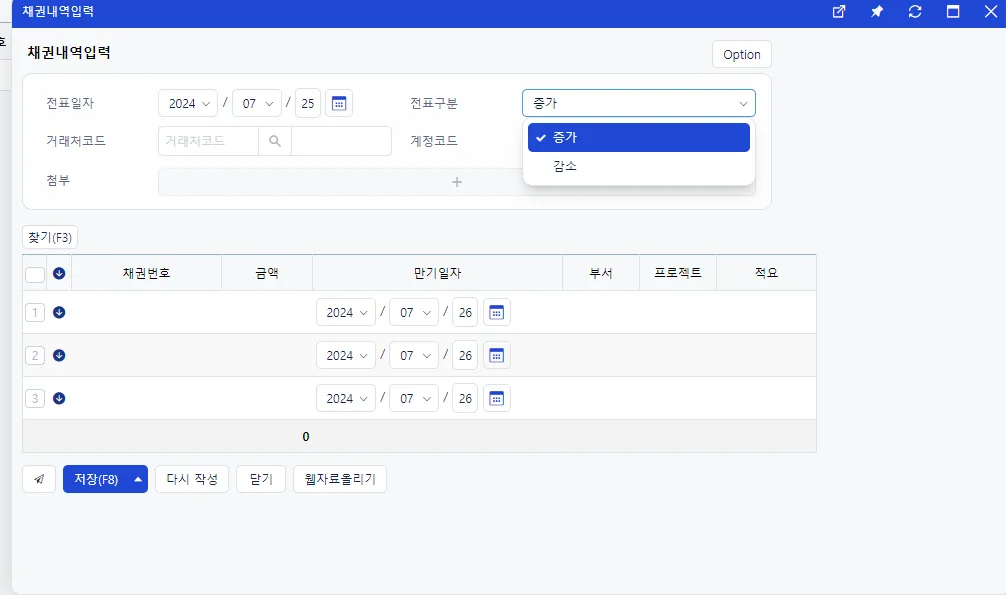
Task: Open the 저장(F8) button arrow menu
Action: (138, 479)
